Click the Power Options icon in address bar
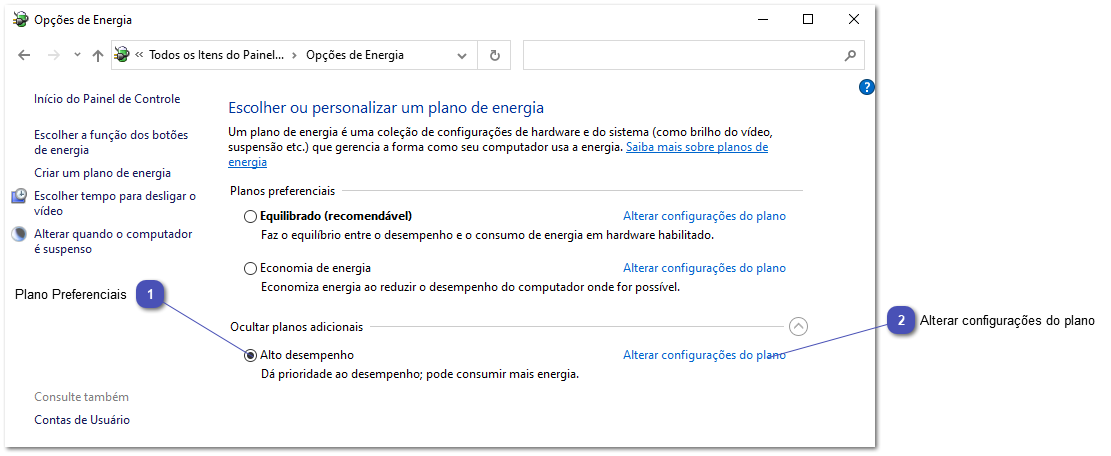1111x456 pixels. pyautogui.click(x=123, y=55)
